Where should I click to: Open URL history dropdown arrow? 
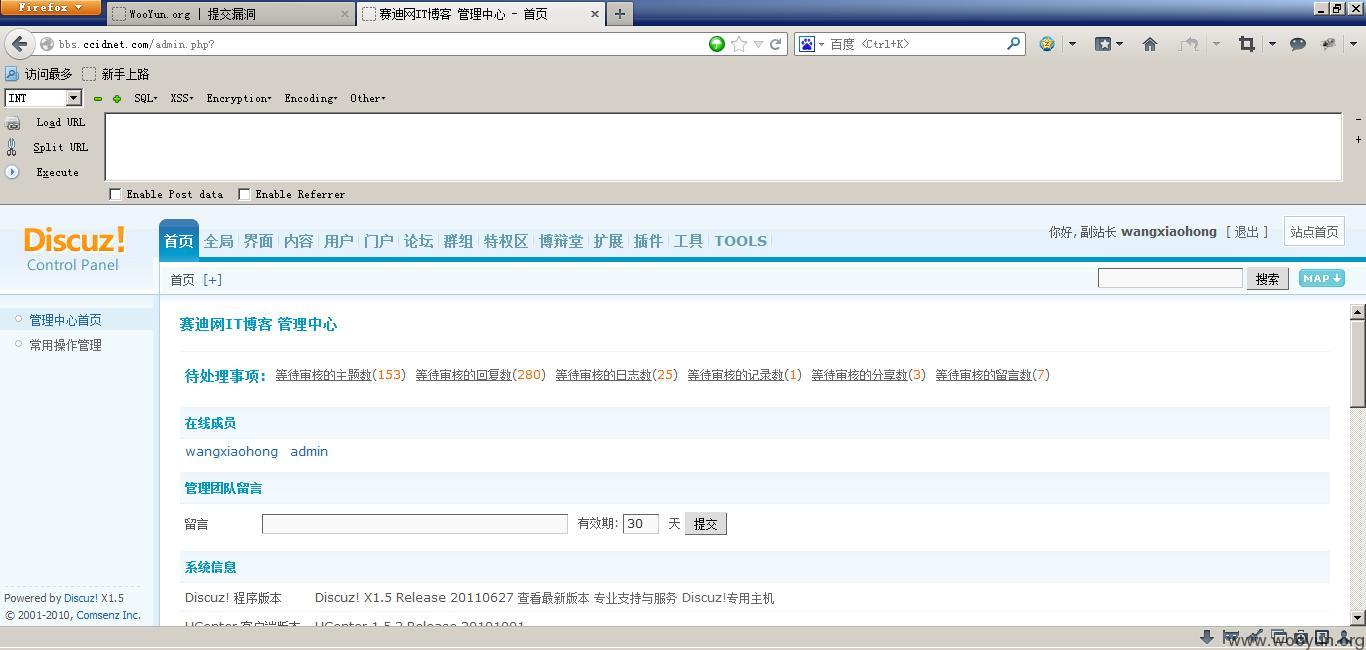(x=758, y=44)
